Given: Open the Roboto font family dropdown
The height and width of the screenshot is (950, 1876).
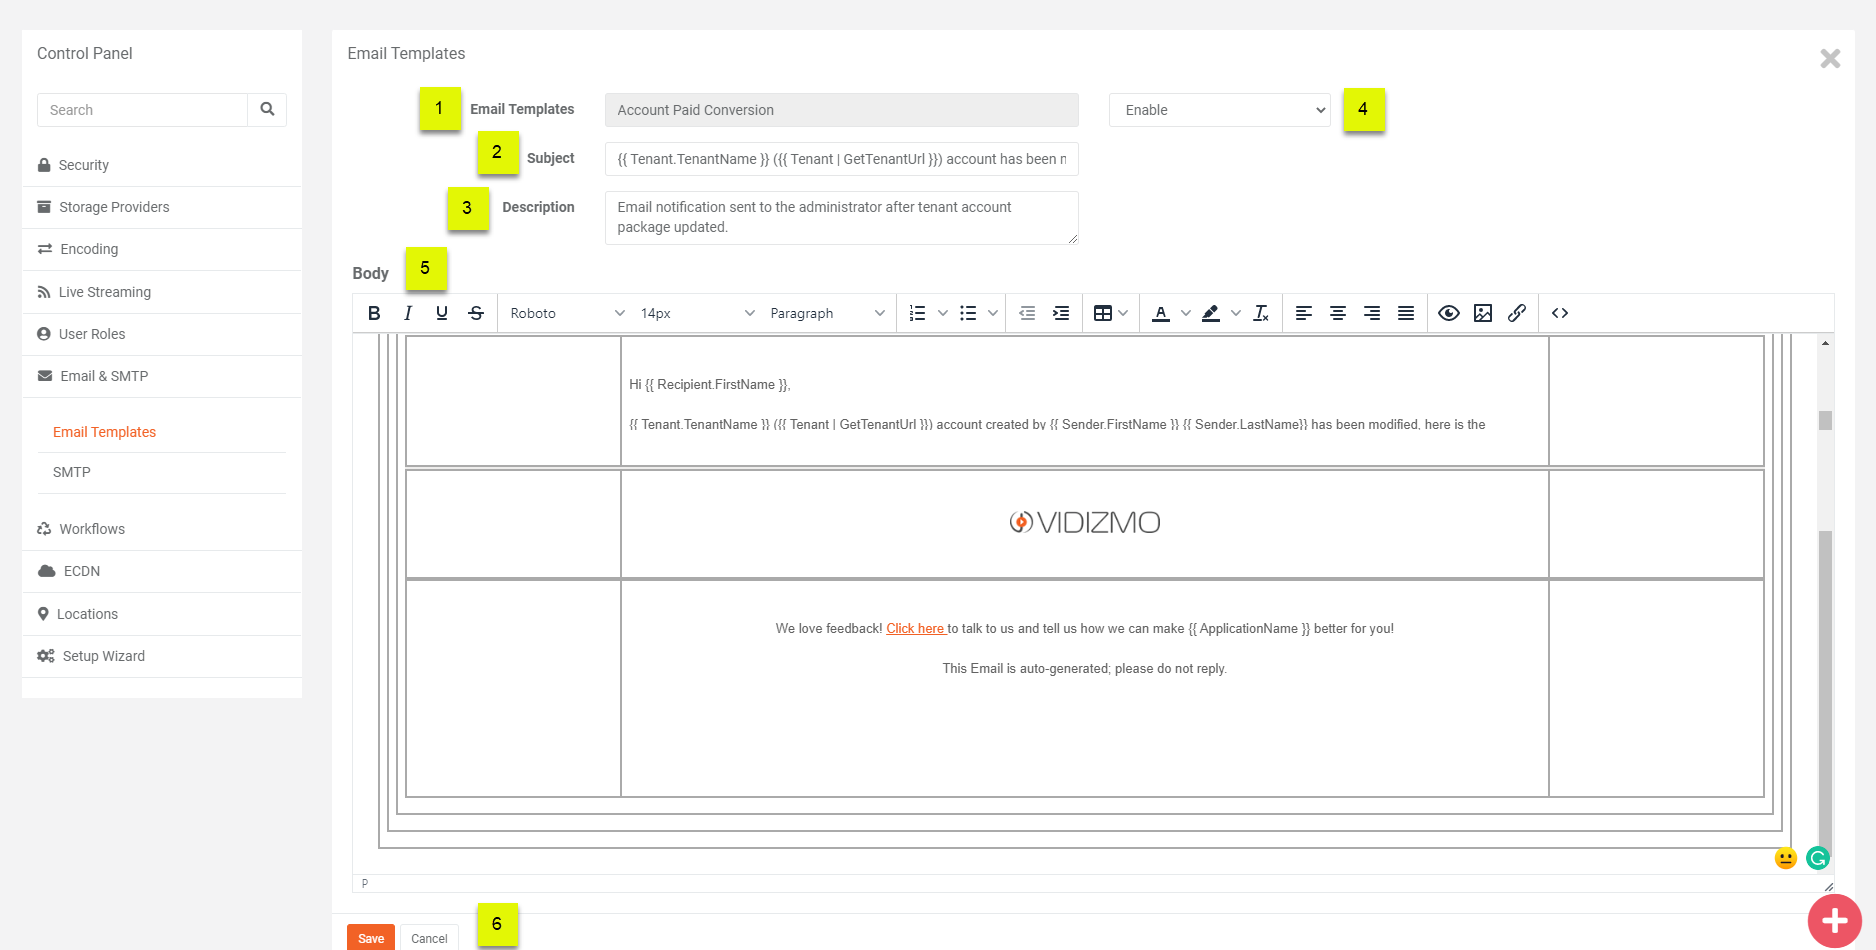Looking at the screenshot, I should 566,313.
